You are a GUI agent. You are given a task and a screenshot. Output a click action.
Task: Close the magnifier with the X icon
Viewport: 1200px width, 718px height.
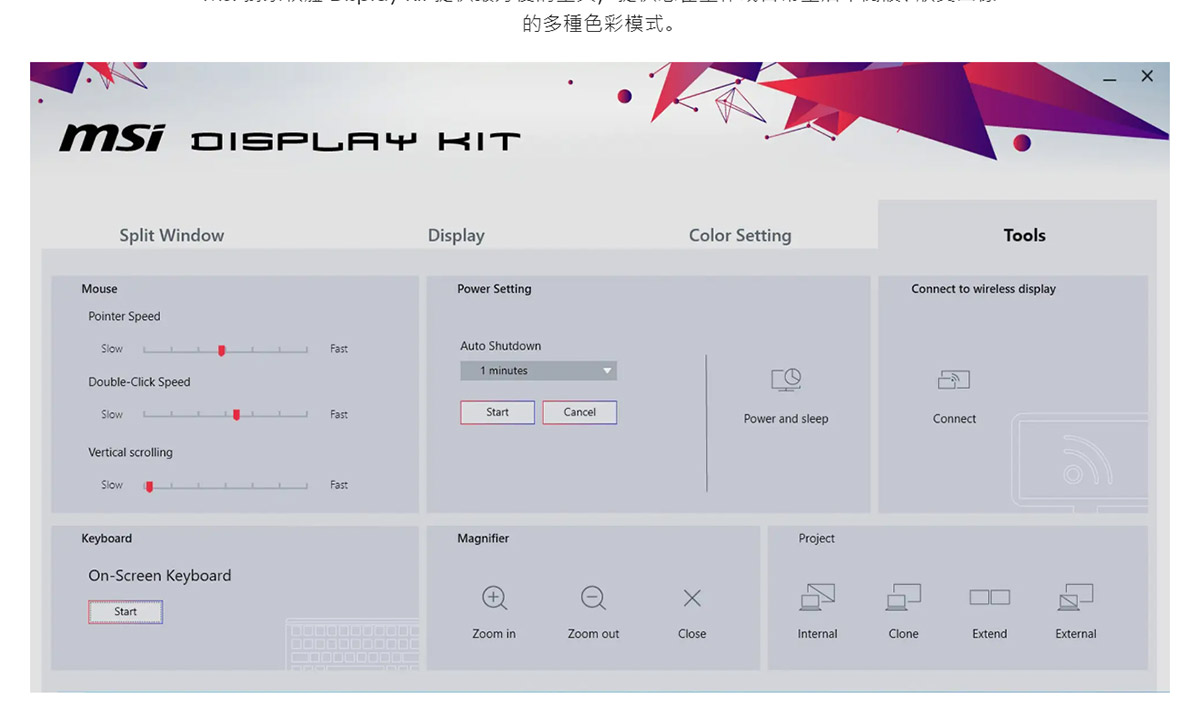tap(692, 598)
